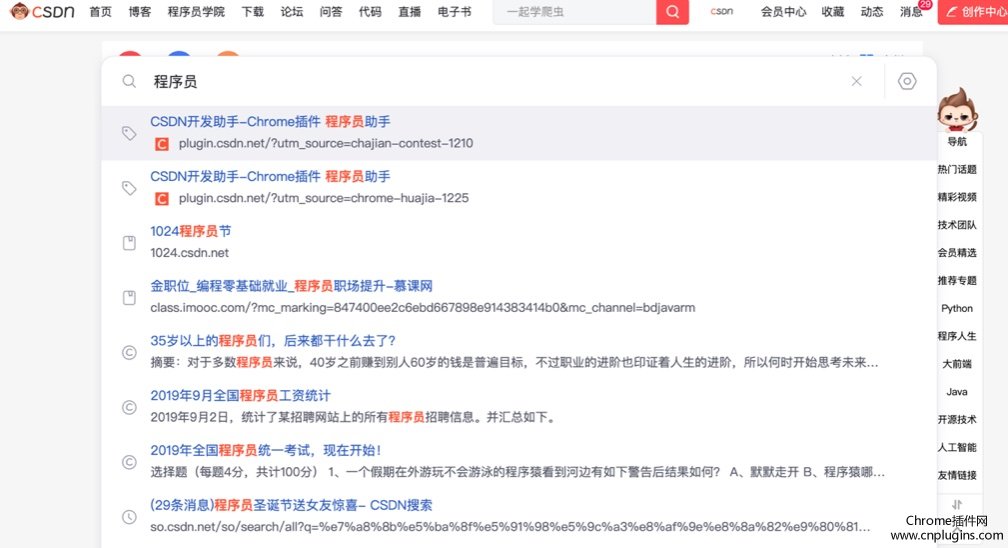Open 电子书 in top navigation
1008x548 pixels.
point(454,12)
